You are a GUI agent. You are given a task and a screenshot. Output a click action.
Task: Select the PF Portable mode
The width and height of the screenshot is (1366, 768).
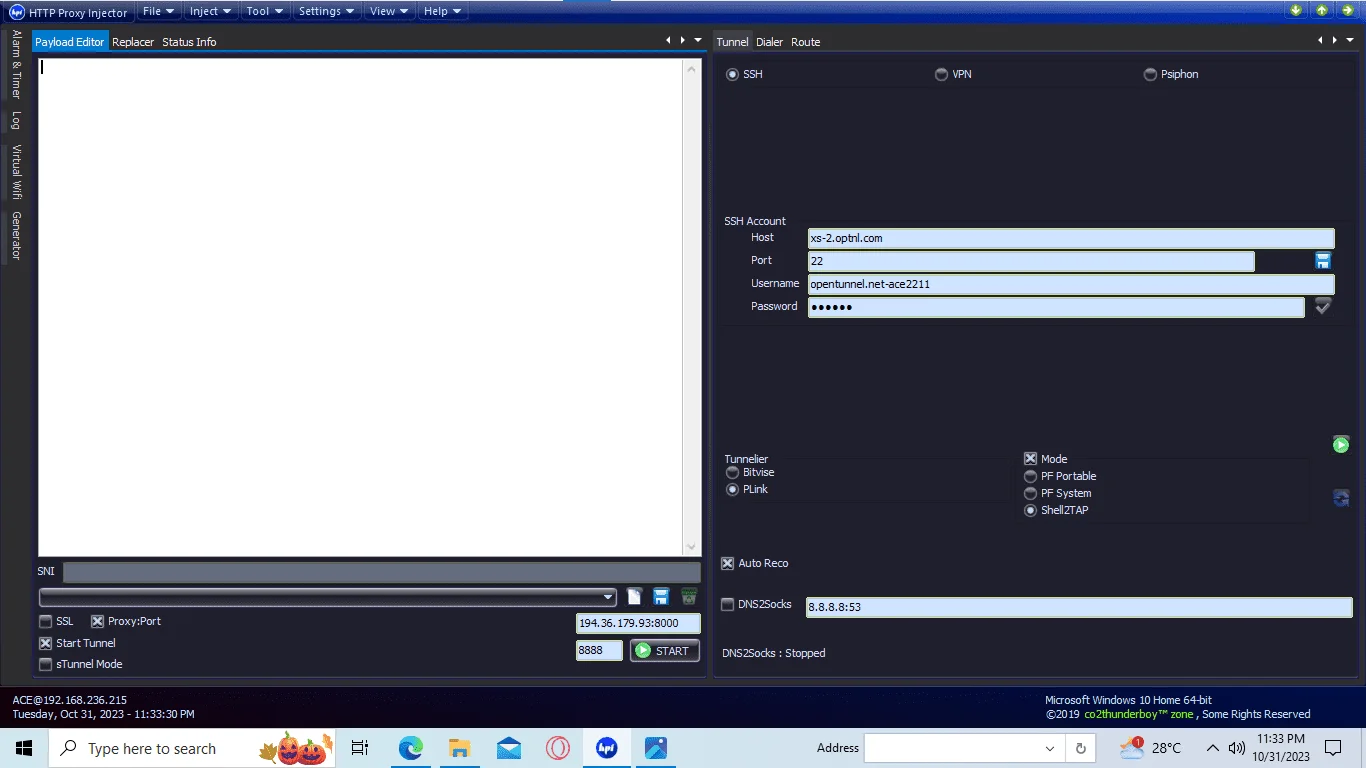(1030, 477)
